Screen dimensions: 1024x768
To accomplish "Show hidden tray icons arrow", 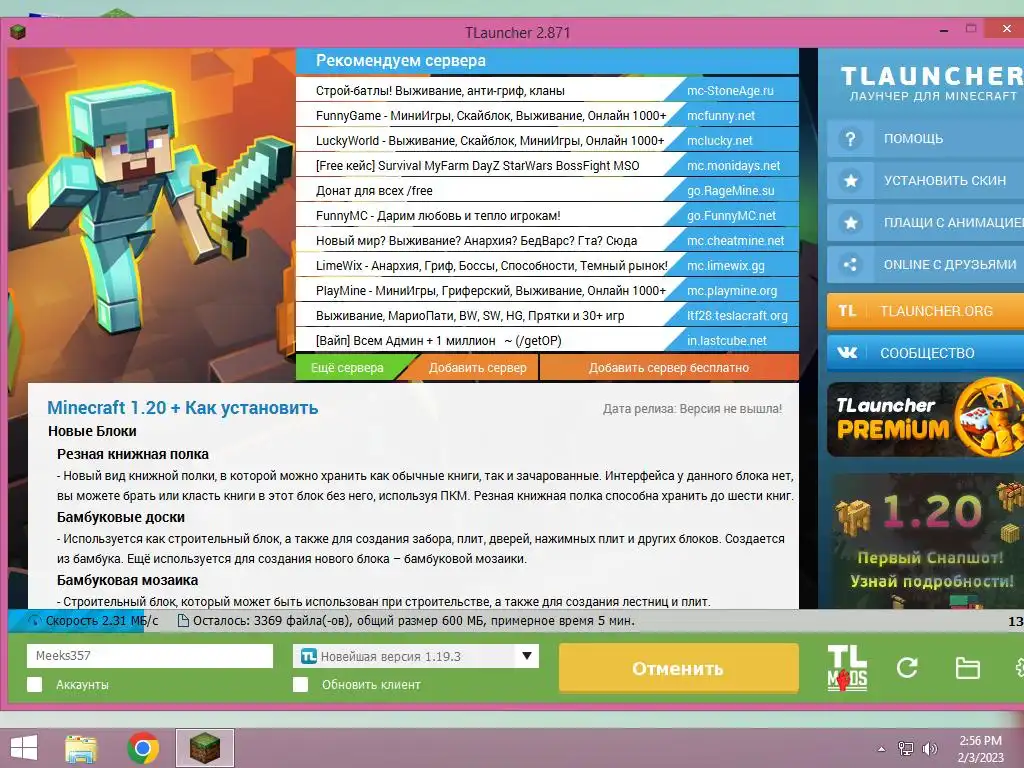I will coord(882,749).
